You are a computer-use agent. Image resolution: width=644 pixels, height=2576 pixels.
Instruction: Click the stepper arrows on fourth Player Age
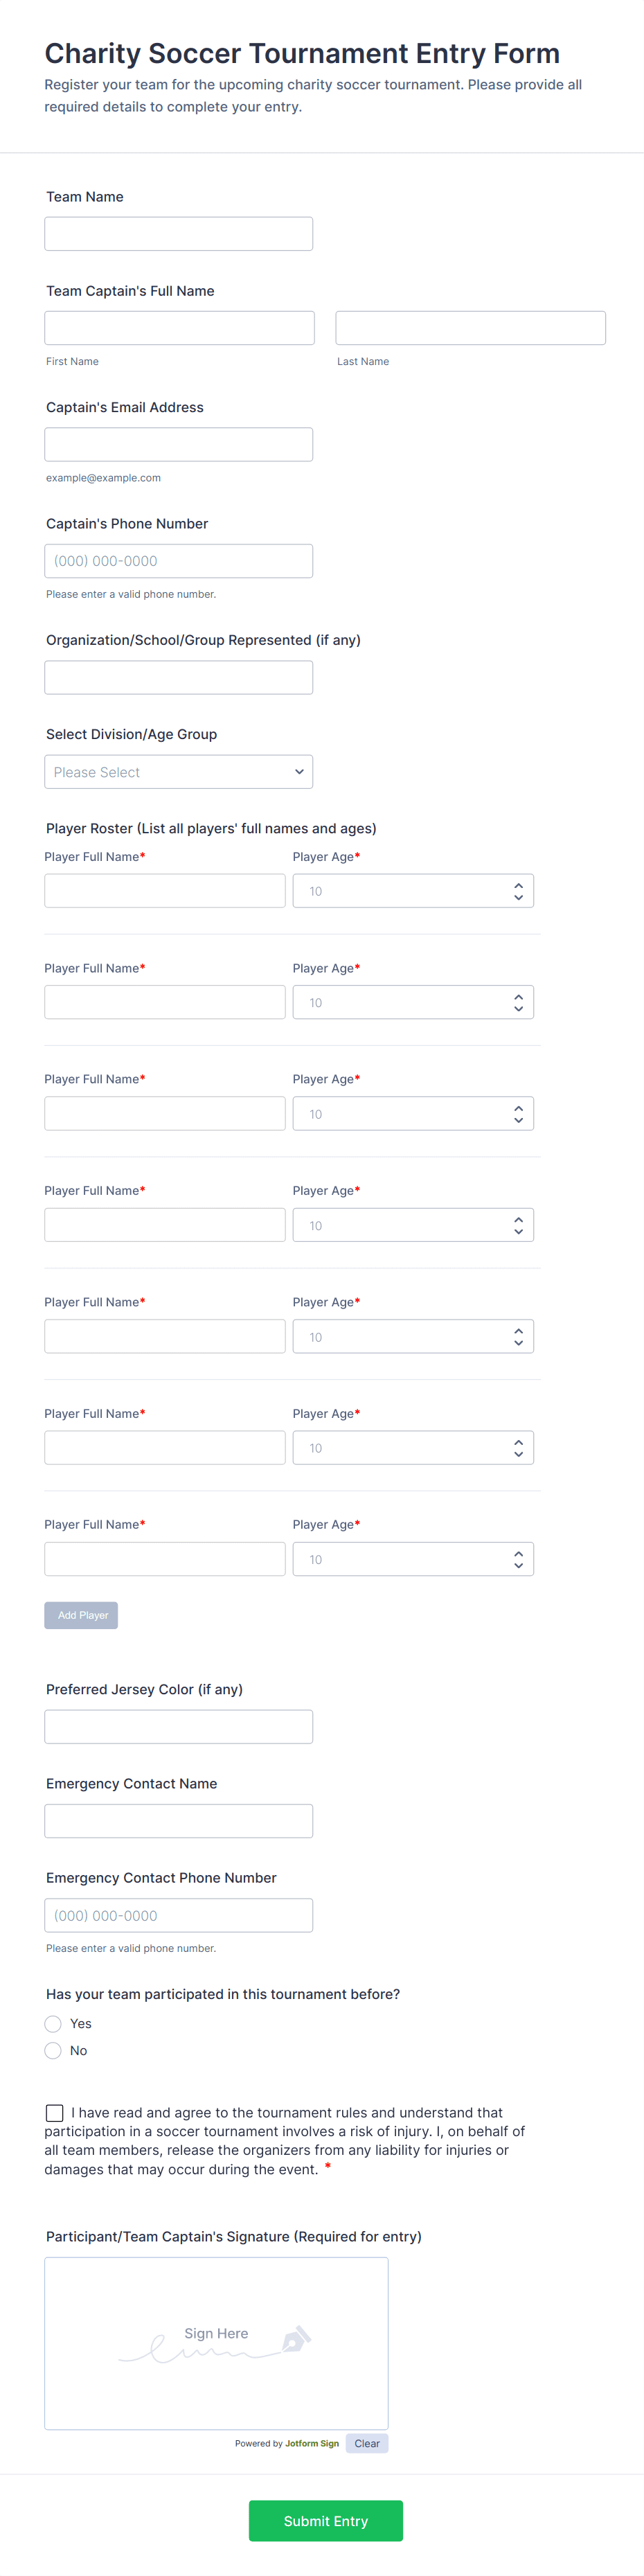518,1225
